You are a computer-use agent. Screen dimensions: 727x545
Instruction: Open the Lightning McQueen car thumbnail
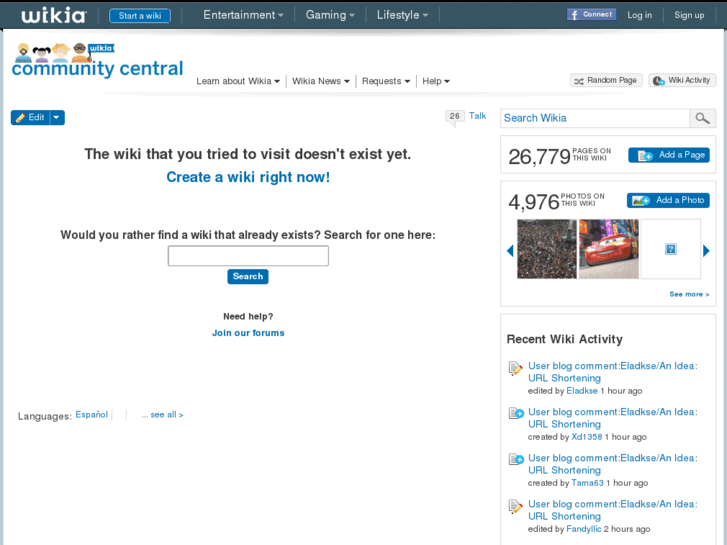(609, 249)
